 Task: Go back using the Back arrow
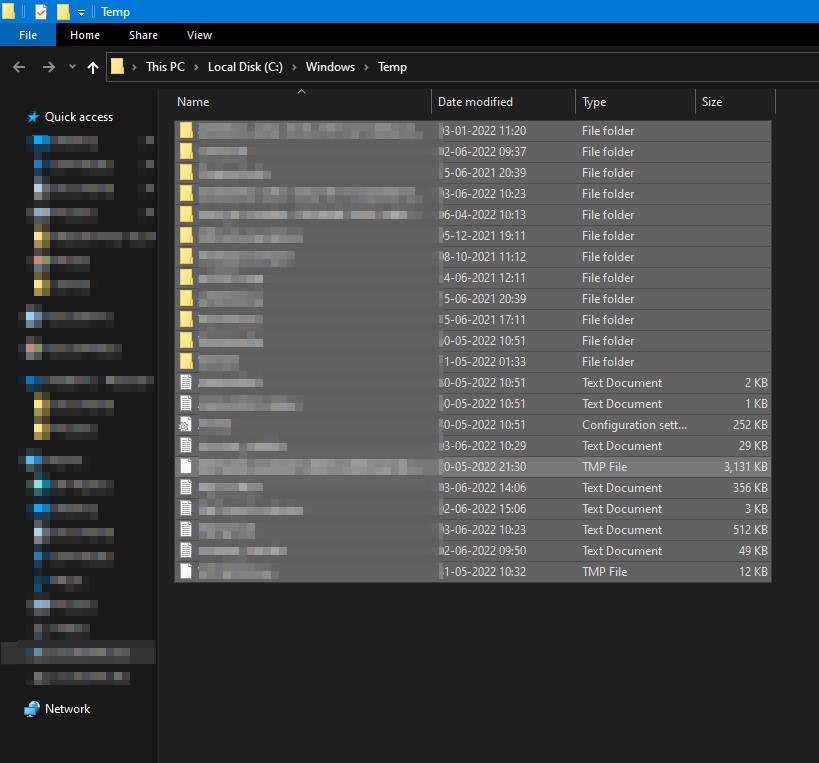(x=19, y=67)
